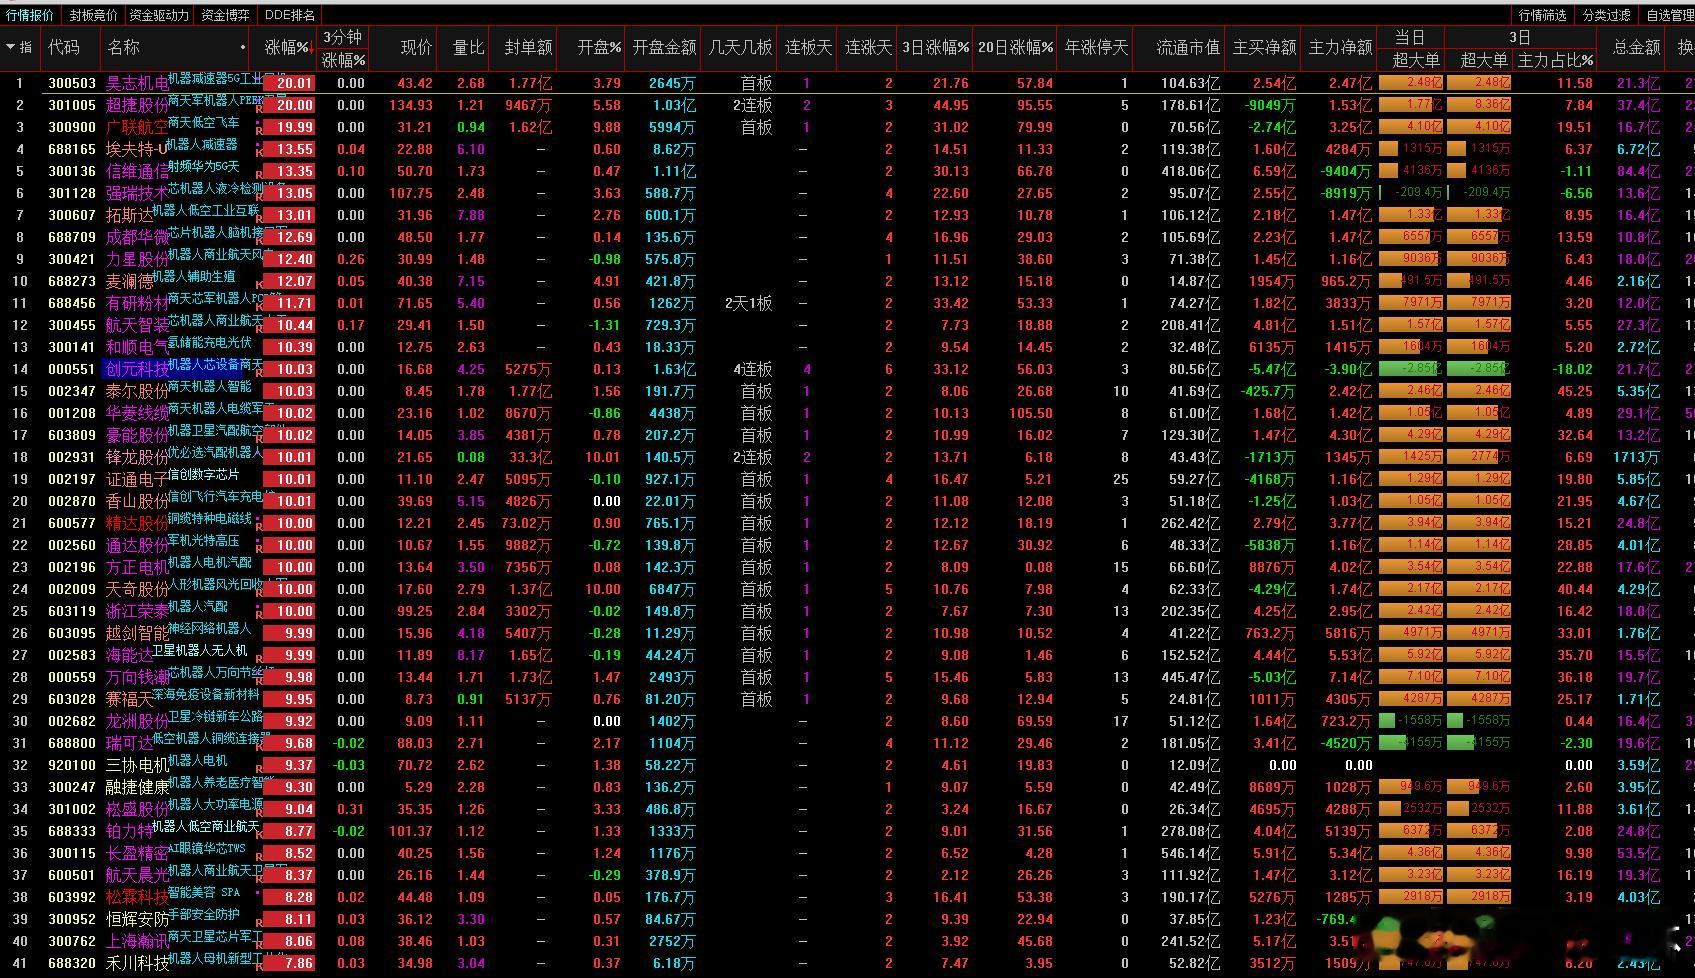Viewport: 1695px width, 978px height.
Task: Select stock 昊志机电 in the list
Action: pos(137,83)
